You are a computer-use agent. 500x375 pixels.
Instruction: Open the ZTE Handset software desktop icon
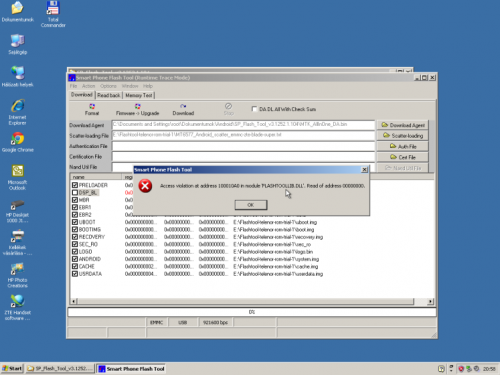click(x=17, y=307)
